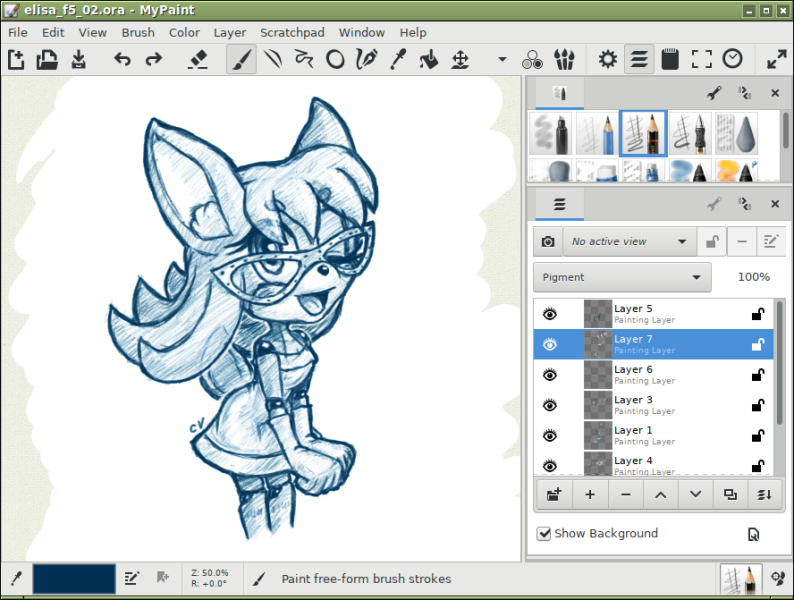This screenshot has height=600, width=794.
Task: Open the Color menu
Action: (184, 32)
